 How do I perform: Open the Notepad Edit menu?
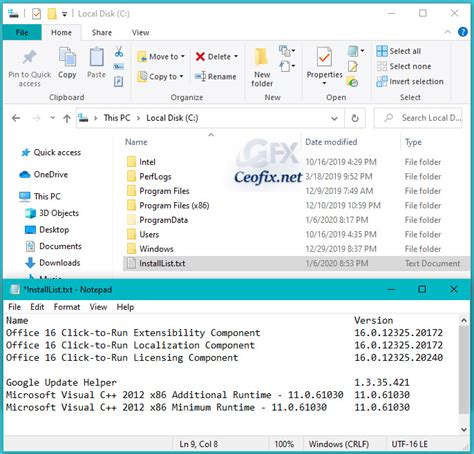(x=37, y=307)
